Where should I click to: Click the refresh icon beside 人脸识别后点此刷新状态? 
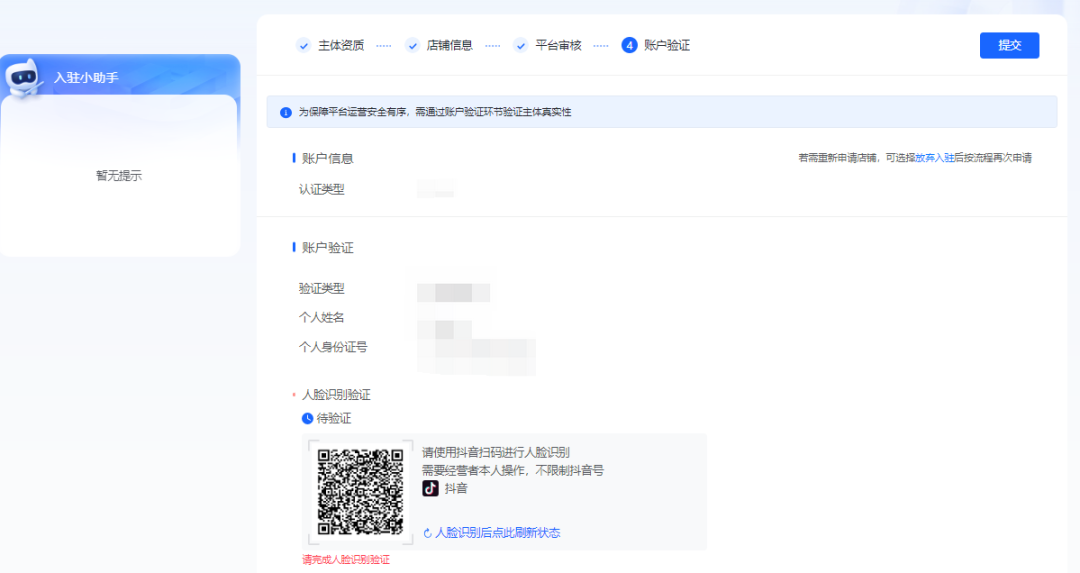[427, 533]
